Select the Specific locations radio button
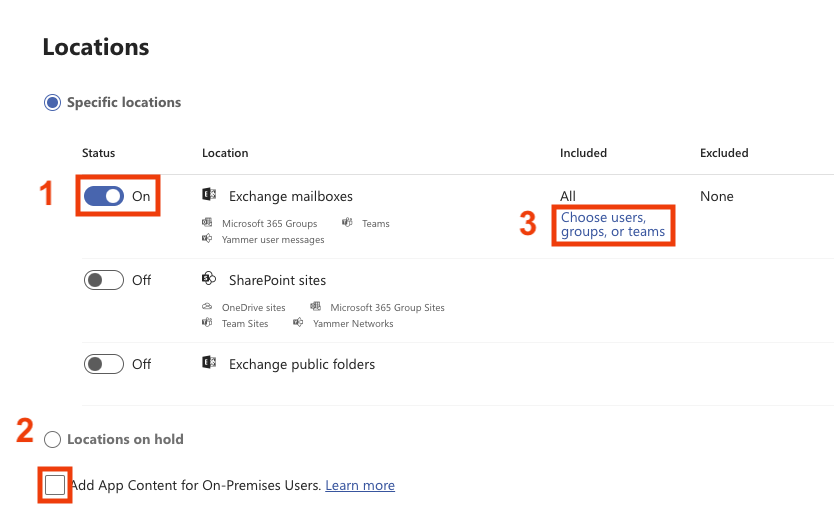This screenshot has height=509, width=834. point(52,102)
